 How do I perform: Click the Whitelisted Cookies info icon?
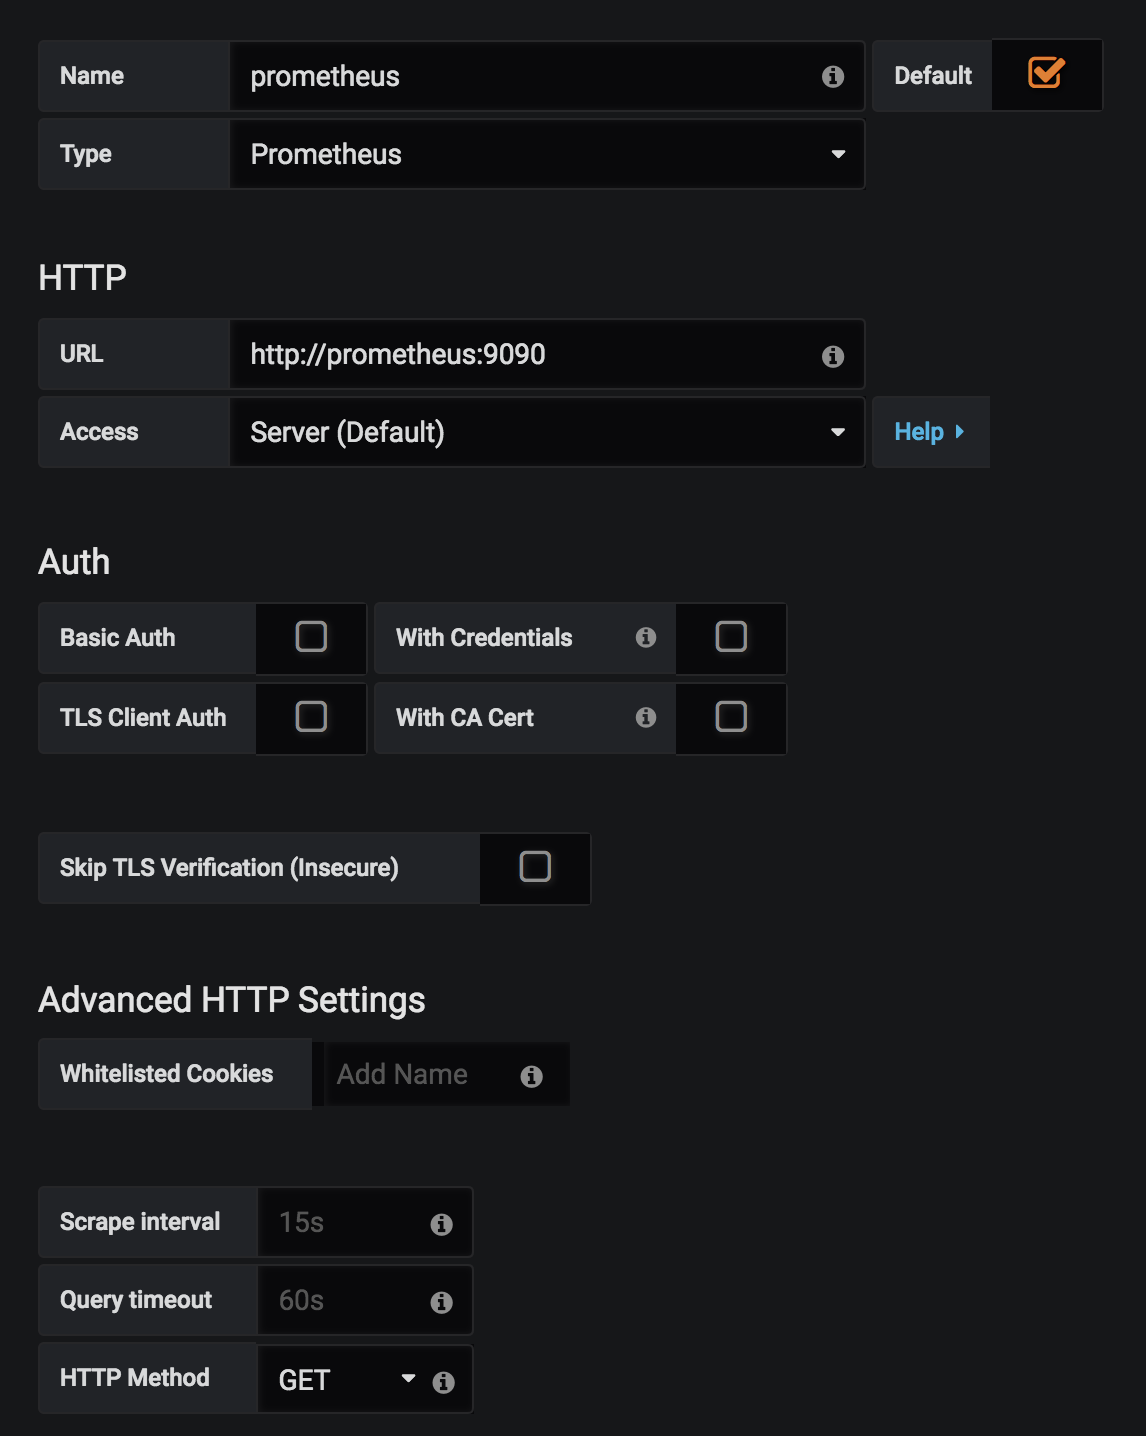click(532, 1076)
